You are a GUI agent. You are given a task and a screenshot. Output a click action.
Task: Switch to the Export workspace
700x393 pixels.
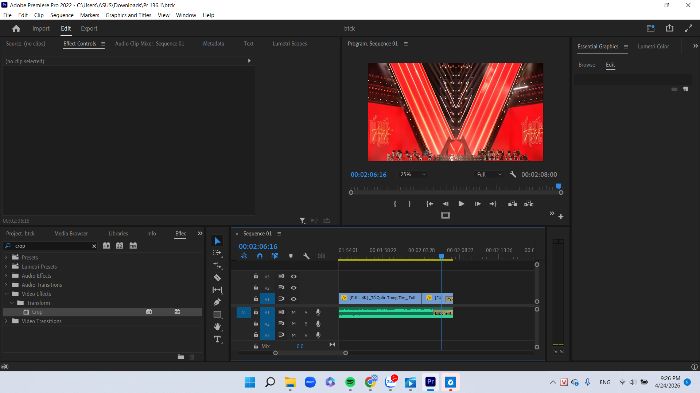[89, 29]
